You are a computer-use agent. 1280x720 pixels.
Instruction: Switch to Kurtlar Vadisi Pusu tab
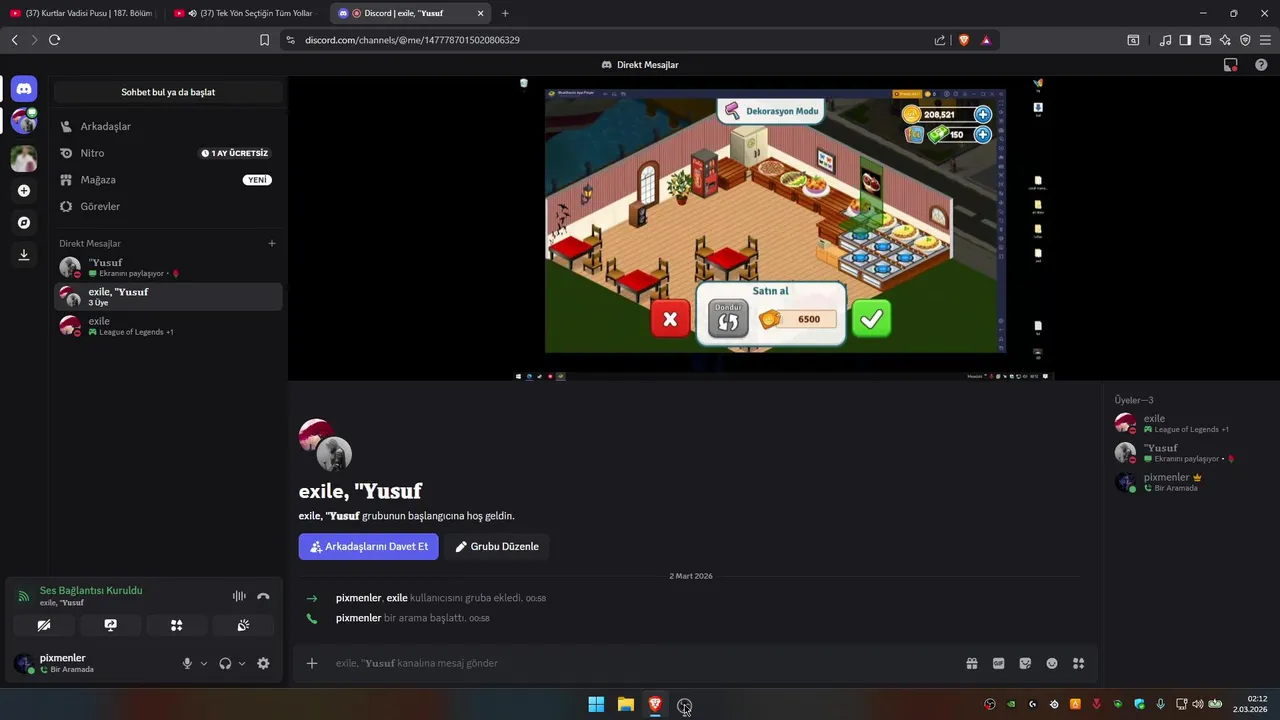82,13
